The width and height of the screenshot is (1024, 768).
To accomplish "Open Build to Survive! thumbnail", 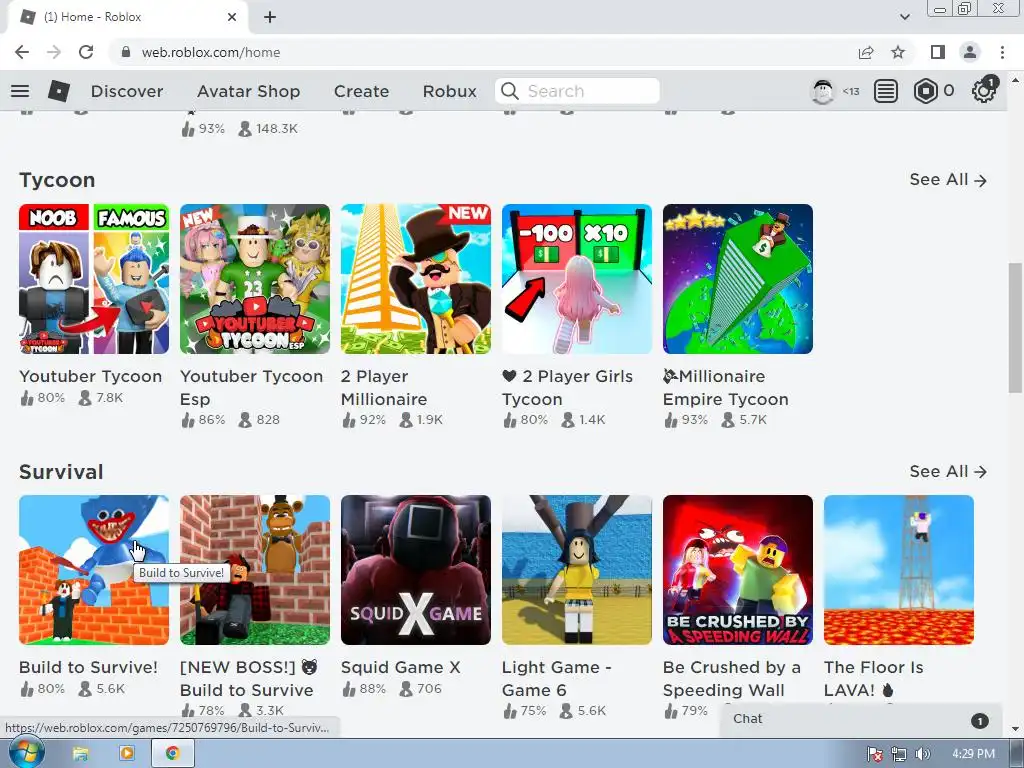I will pyautogui.click(x=94, y=570).
